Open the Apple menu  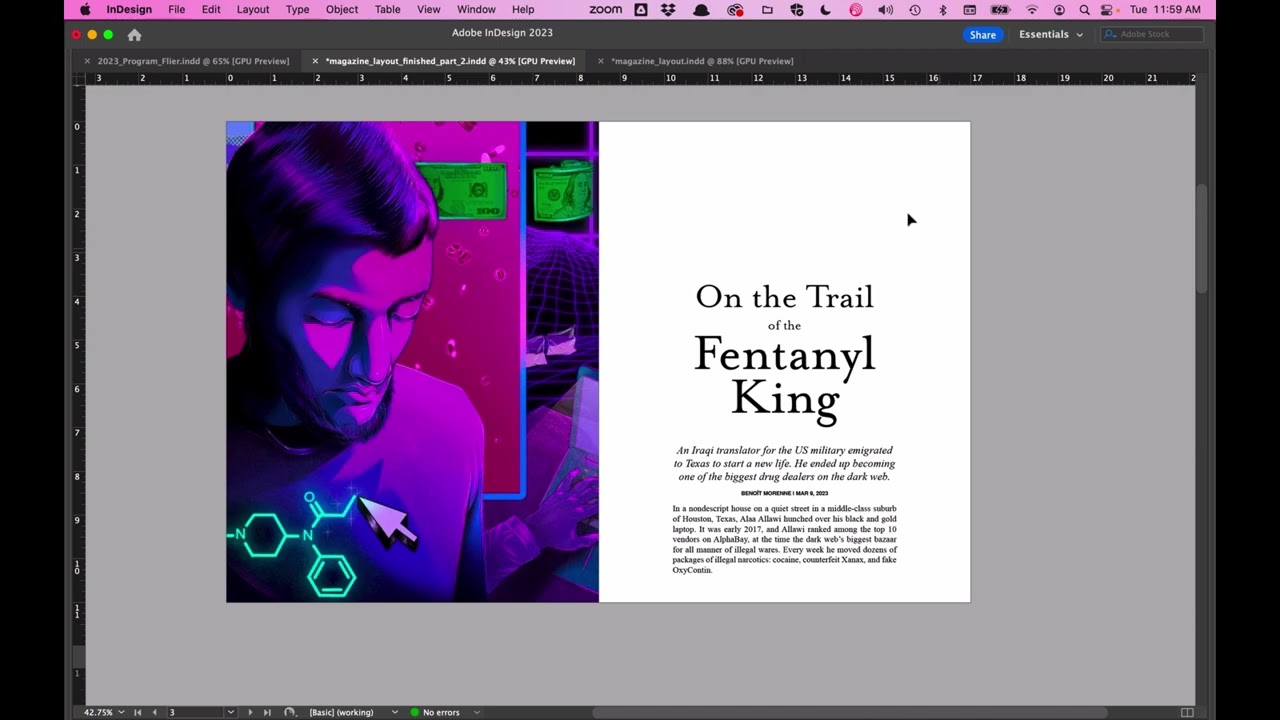85,10
